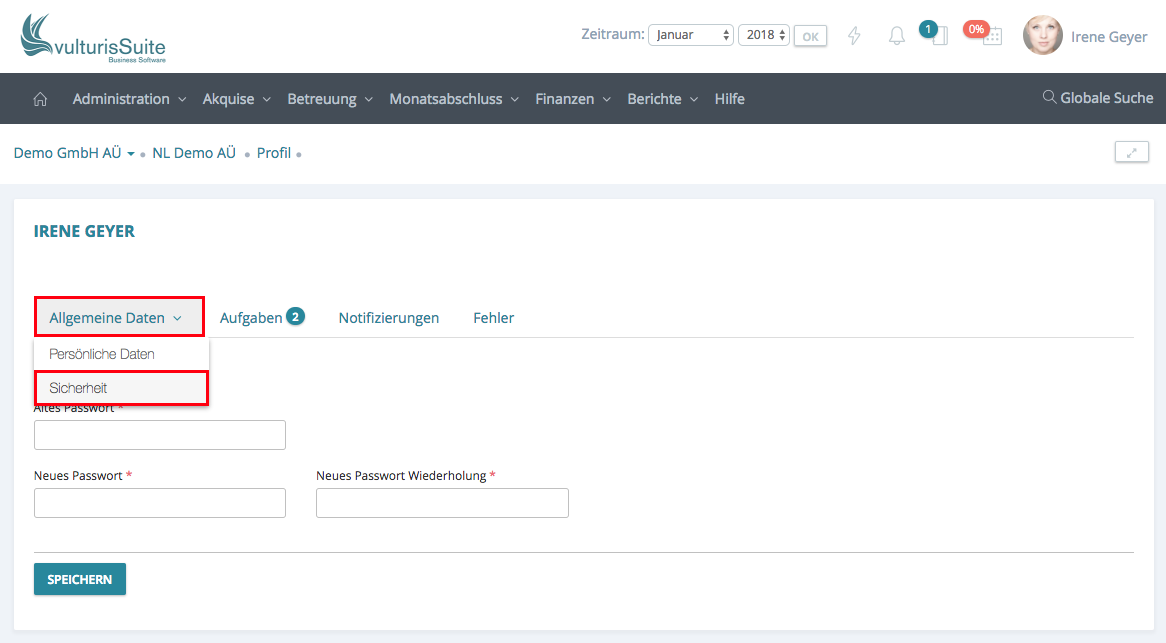The width and height of the screenshot is (1166, 643).
Task: Switch to the Aufgaben tab
Action: (251, 318)
